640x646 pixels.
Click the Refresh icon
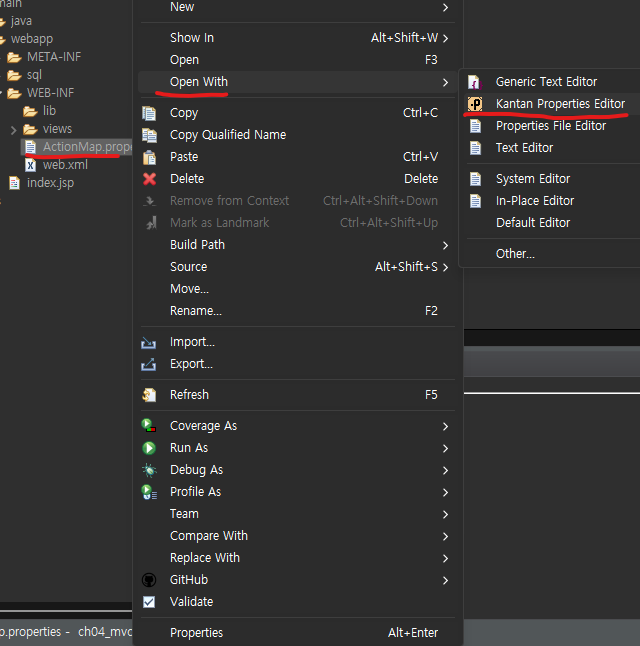pyautogui.click(x=149, y=395)
